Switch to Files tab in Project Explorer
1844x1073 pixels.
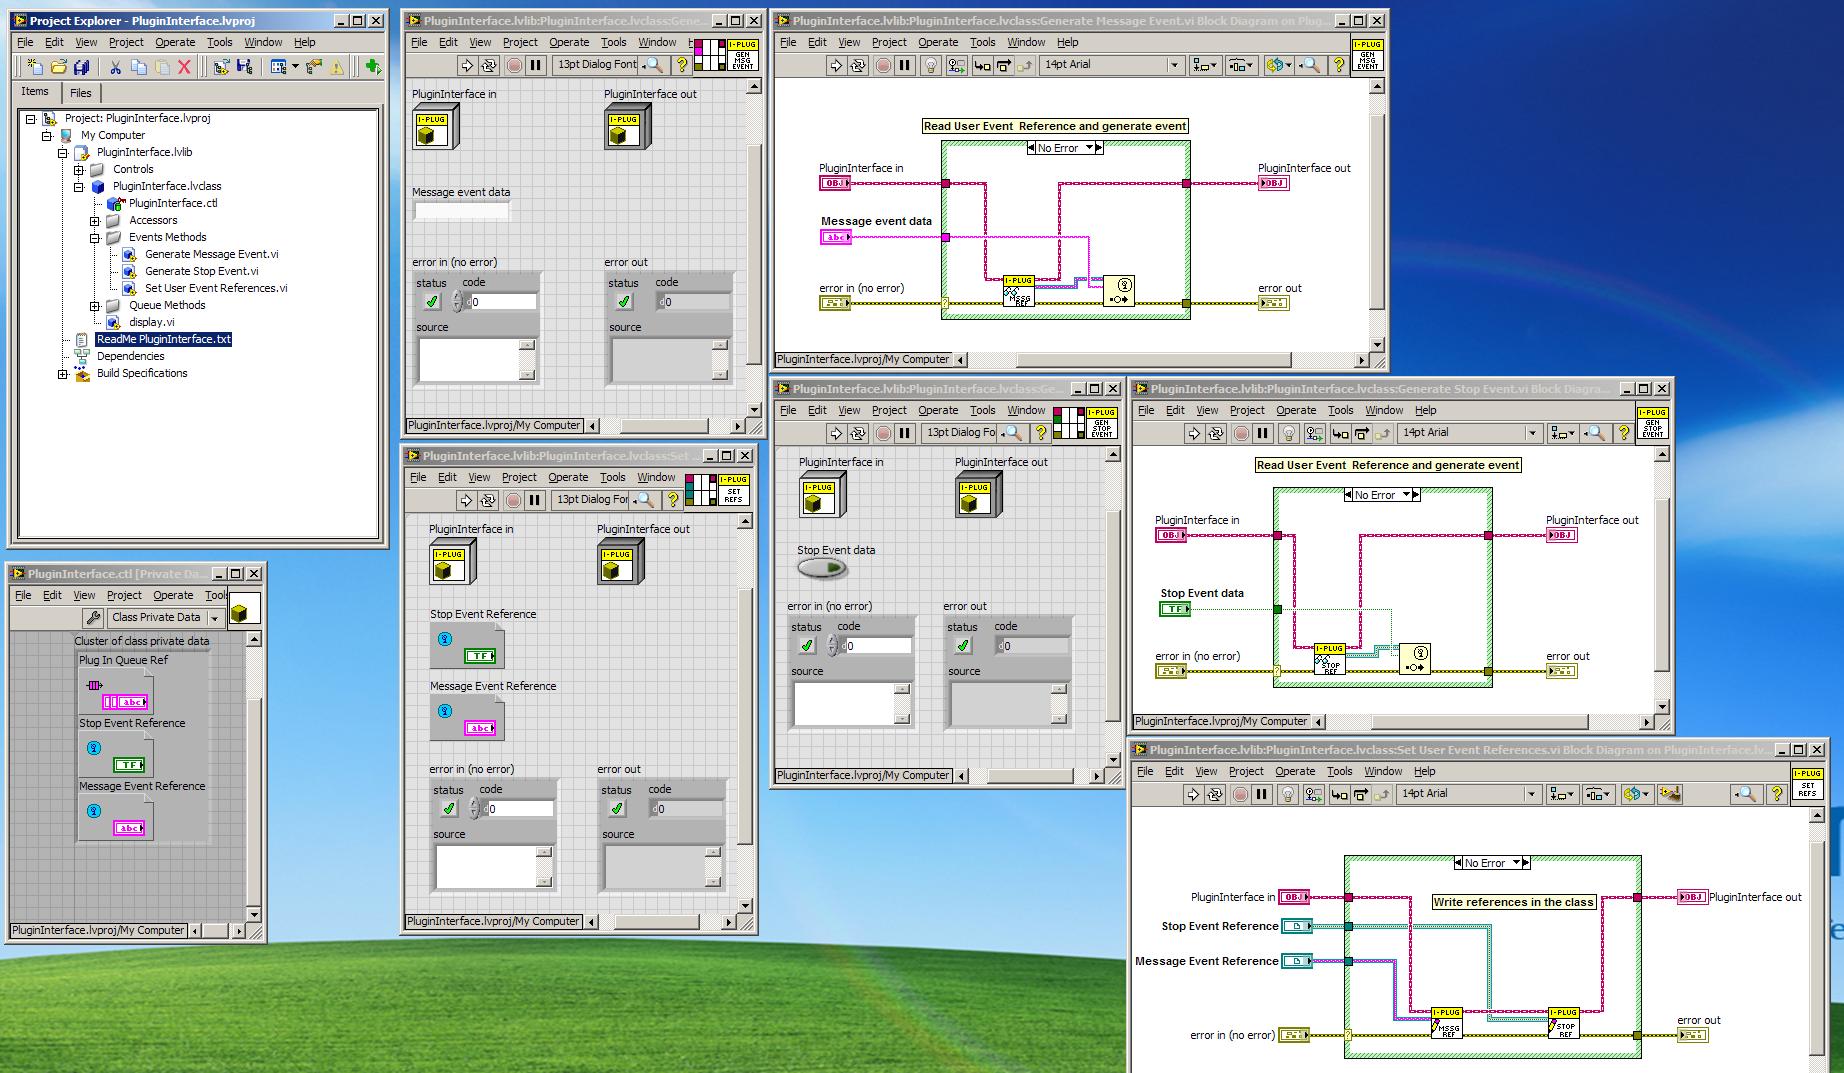point(81,93)
